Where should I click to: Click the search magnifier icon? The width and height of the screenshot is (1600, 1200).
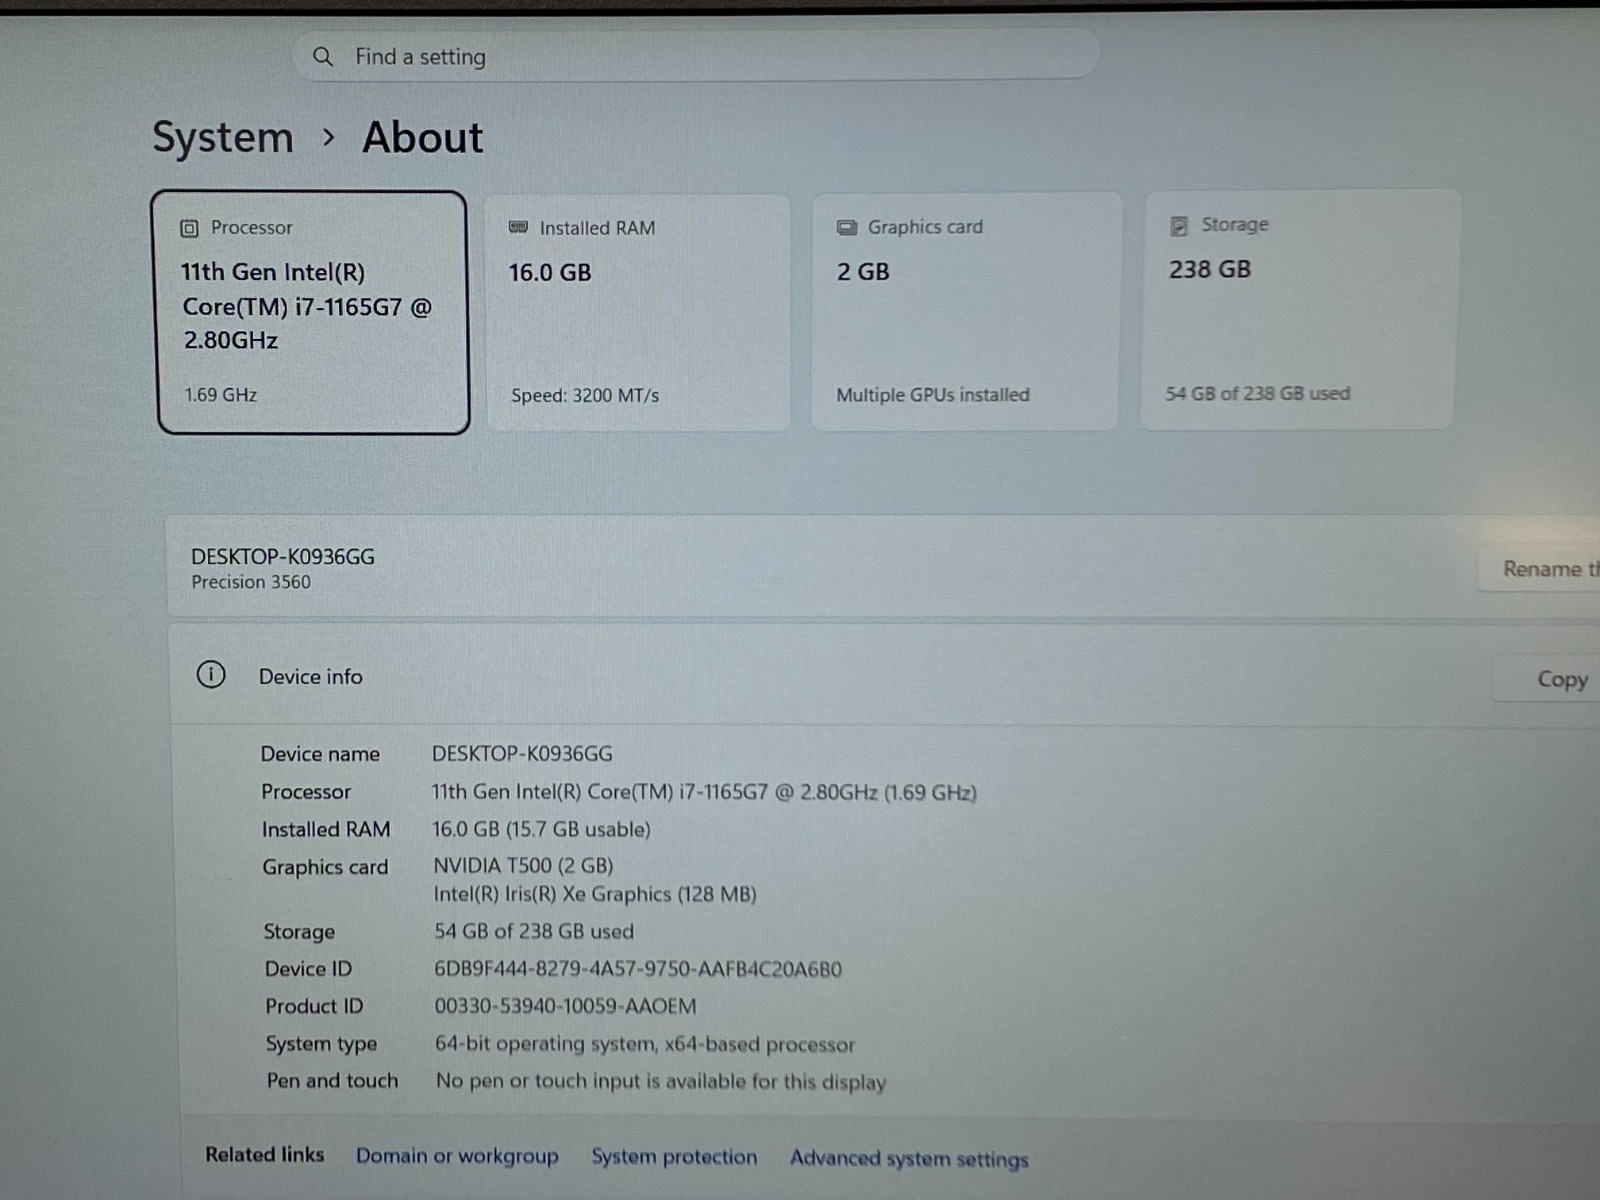(x=322, y=57)
